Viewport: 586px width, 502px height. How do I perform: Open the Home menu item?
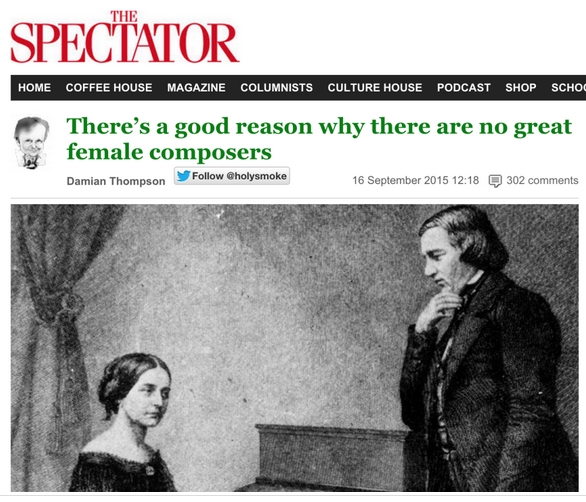coord(34,87)
